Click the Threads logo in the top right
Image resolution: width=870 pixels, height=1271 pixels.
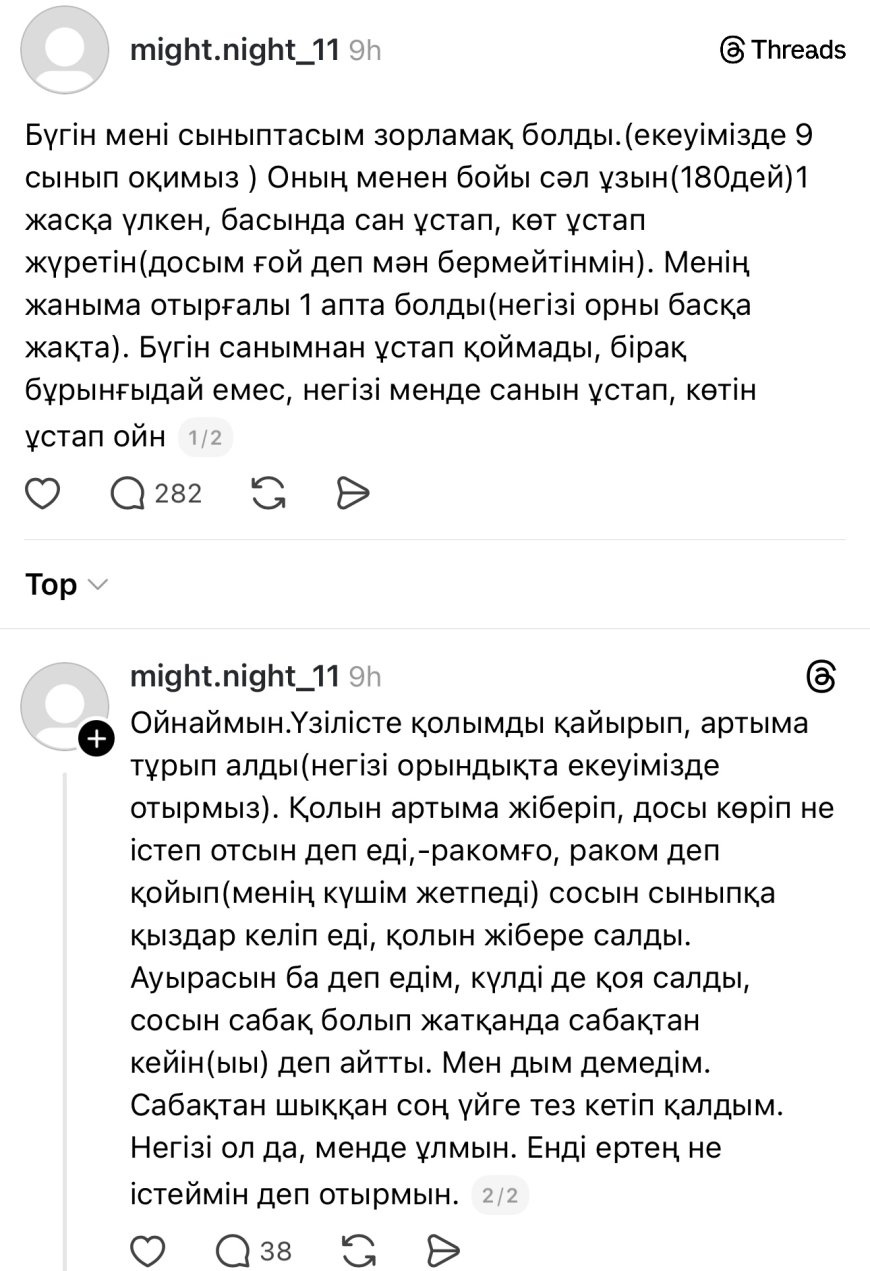pos(783,50)
